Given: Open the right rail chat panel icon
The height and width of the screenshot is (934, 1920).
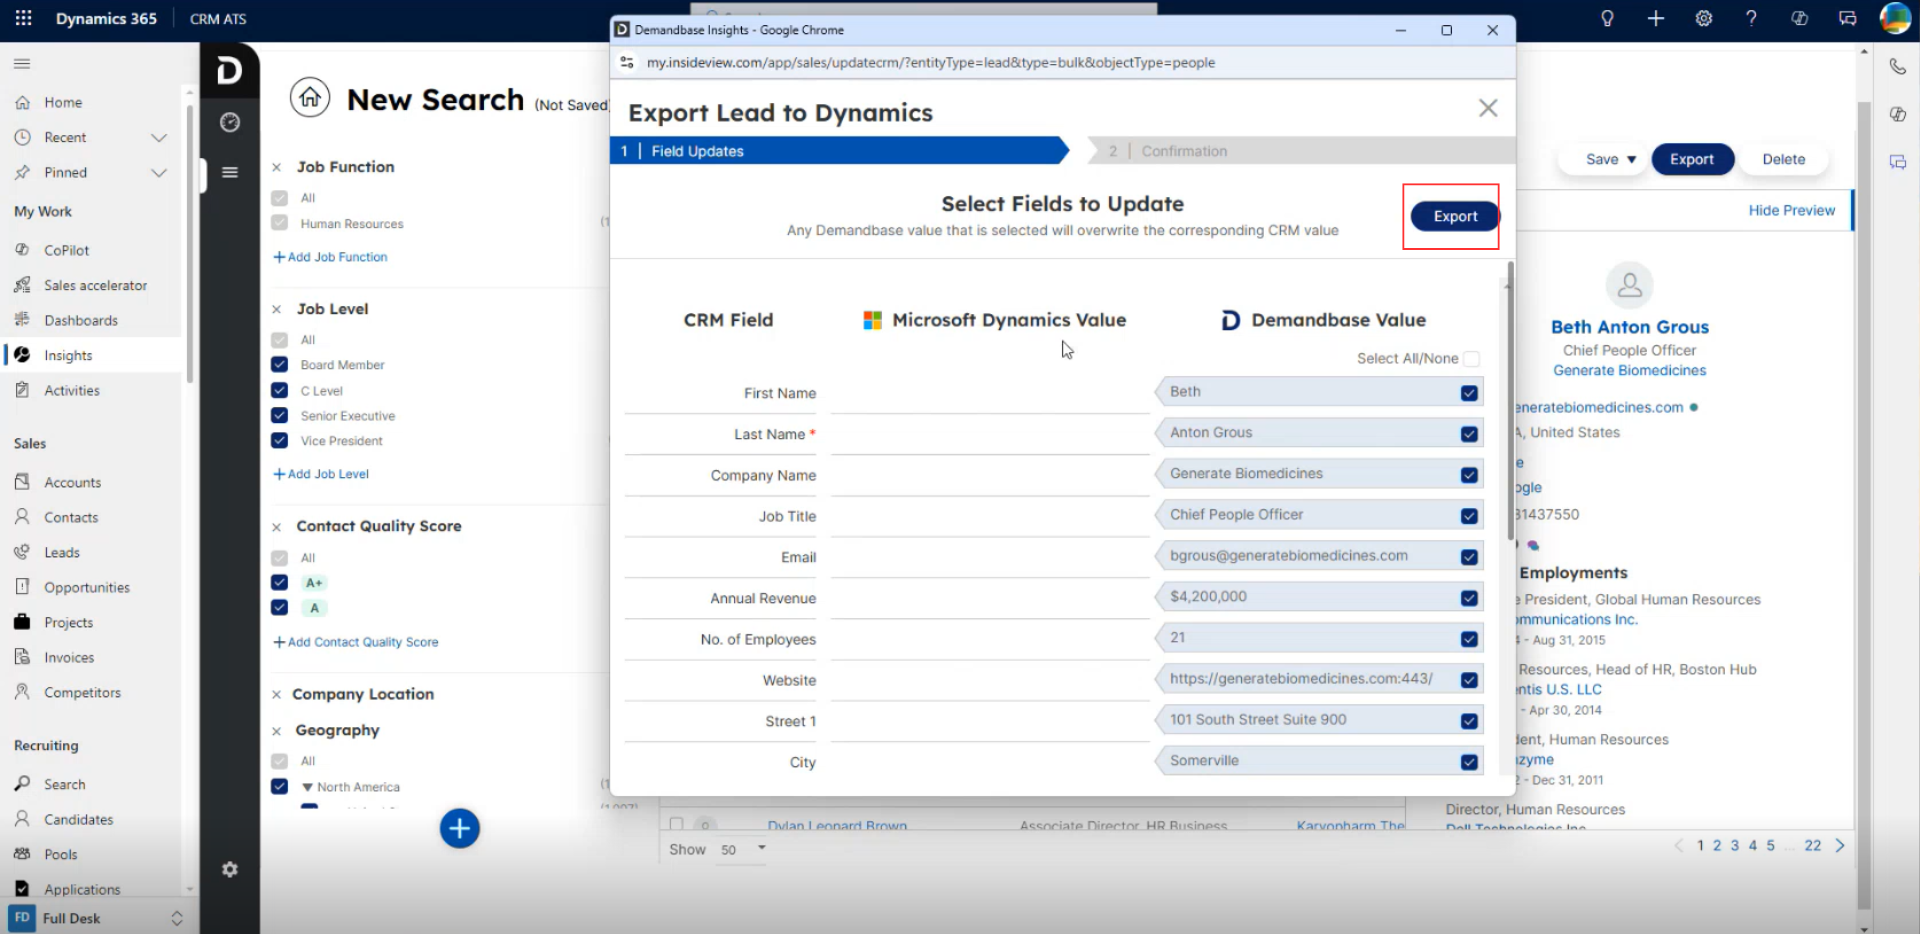Looking at the screenshot, I should coord(1897,162).
